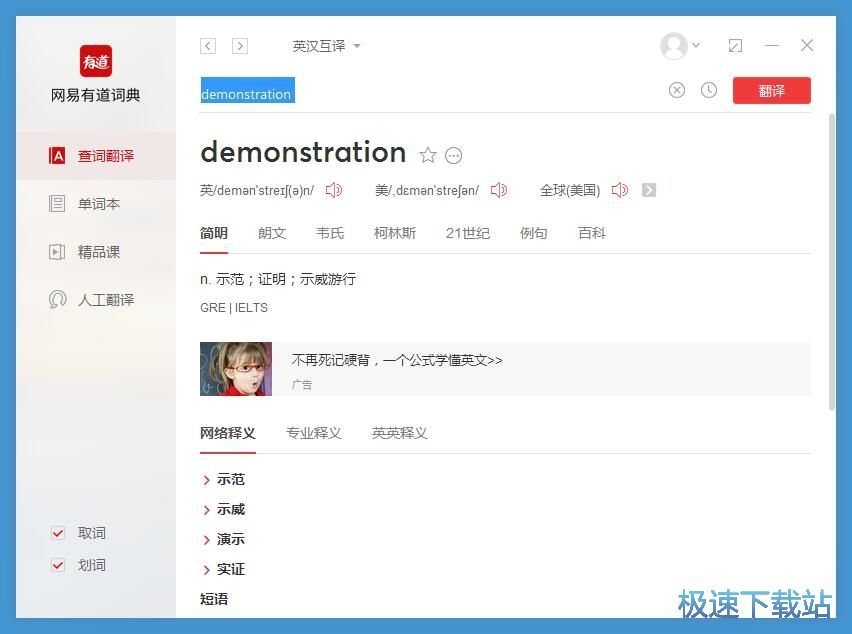Click the 短语 section heading
Viewport: 852px width, 634px height.
click(x=214, y=599)
